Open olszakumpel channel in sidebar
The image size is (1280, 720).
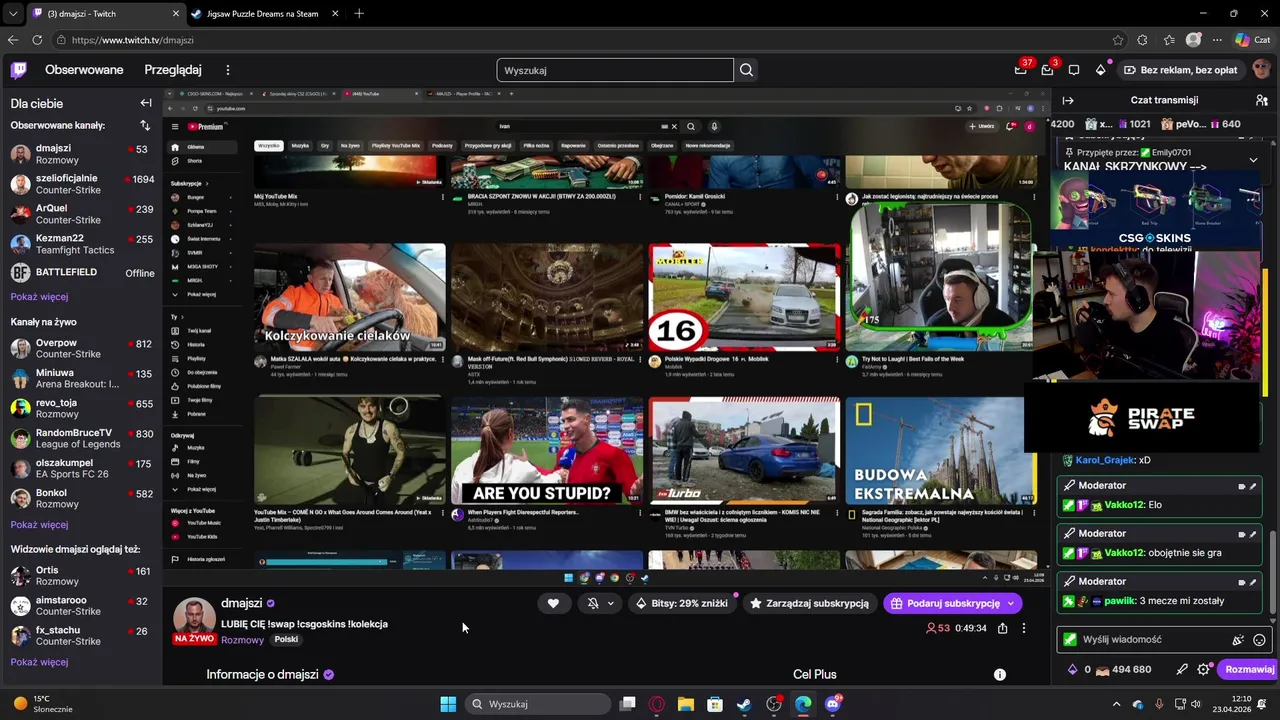(x=82, y=468)
